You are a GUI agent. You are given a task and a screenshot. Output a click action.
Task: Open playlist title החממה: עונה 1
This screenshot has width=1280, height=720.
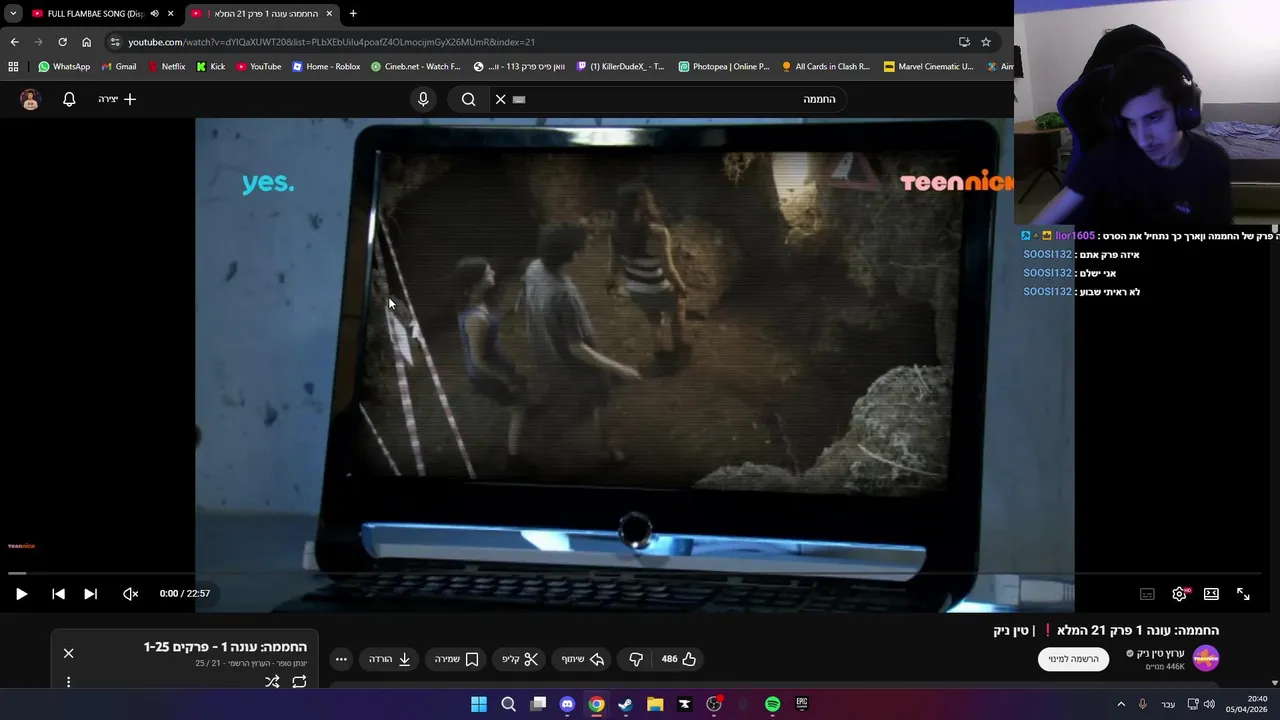pos(225,647)
